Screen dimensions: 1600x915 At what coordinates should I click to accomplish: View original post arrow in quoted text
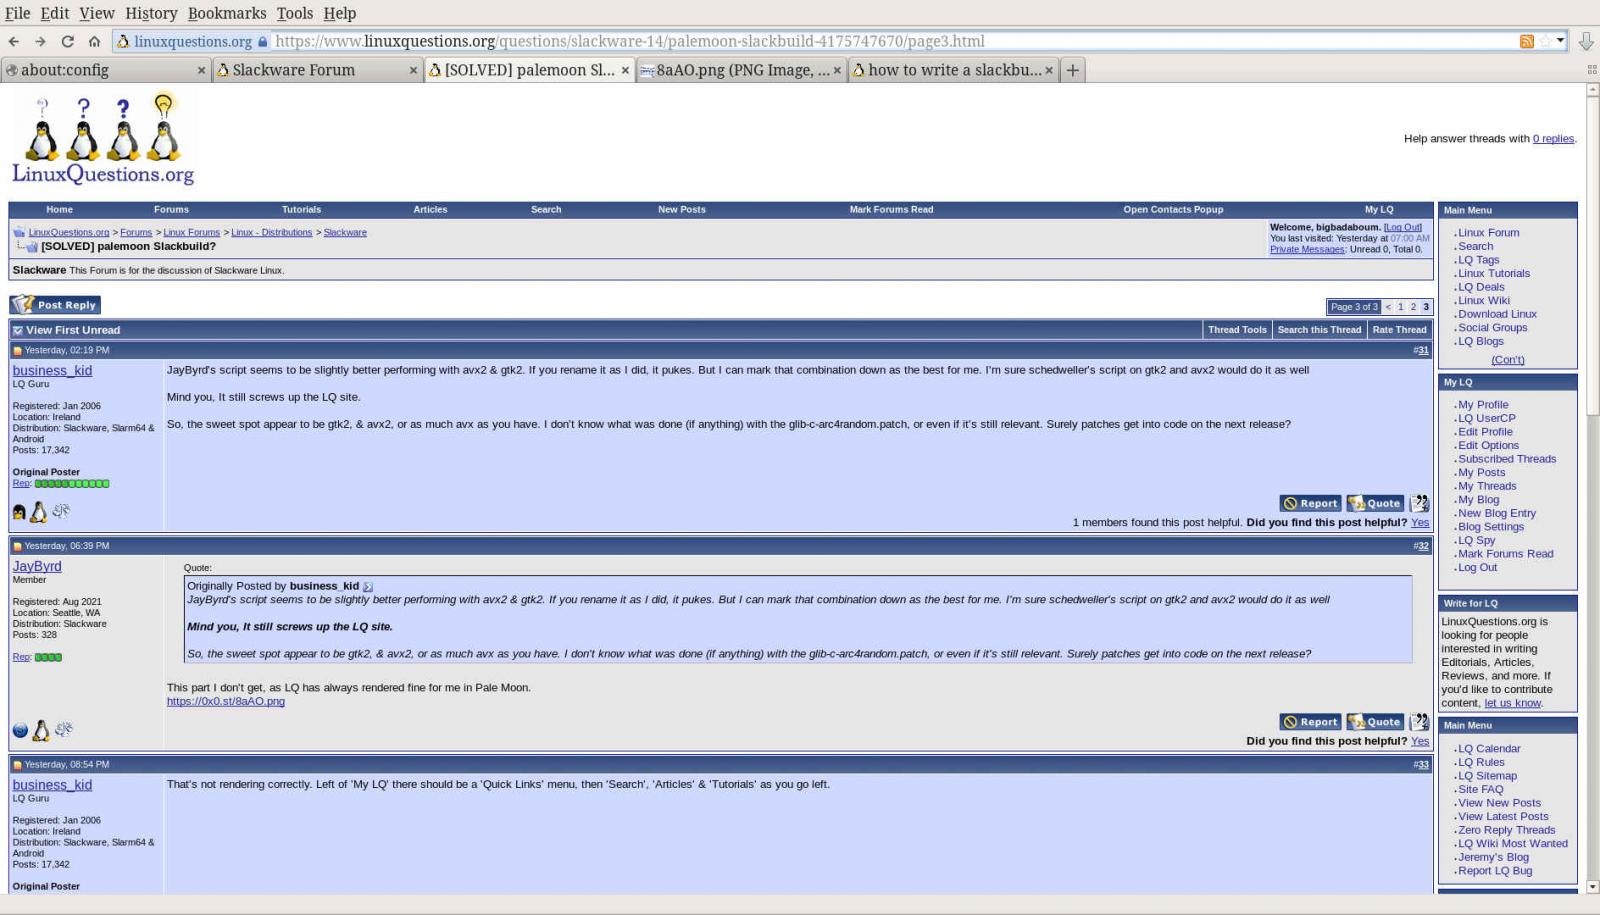point(368,587)
